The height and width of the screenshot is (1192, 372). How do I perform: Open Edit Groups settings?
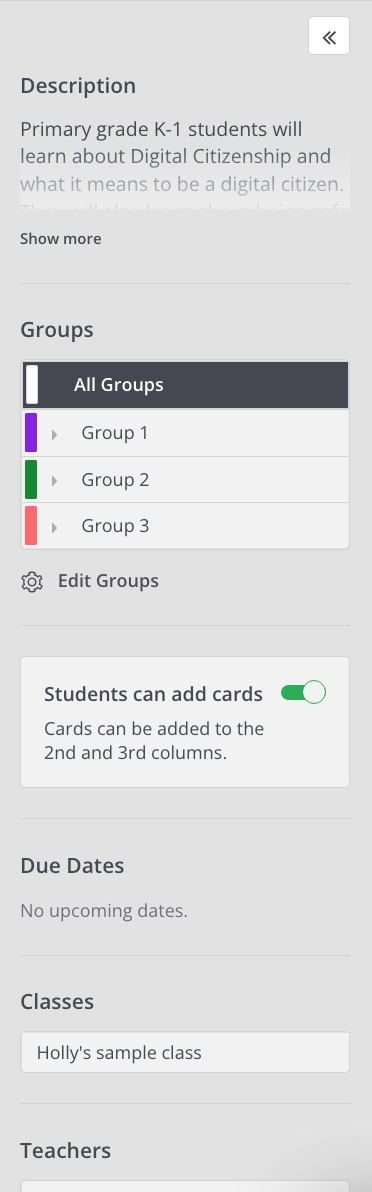coord(108,582)
